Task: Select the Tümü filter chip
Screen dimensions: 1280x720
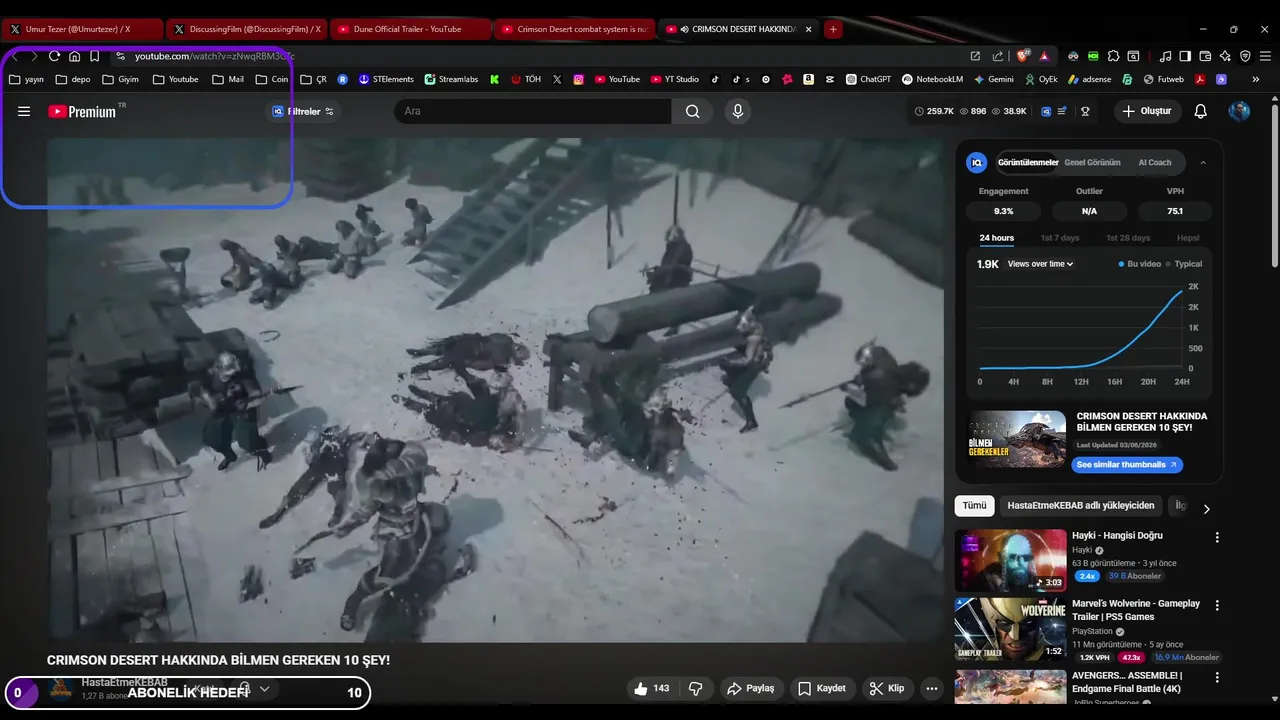Action: coord(974,505)
